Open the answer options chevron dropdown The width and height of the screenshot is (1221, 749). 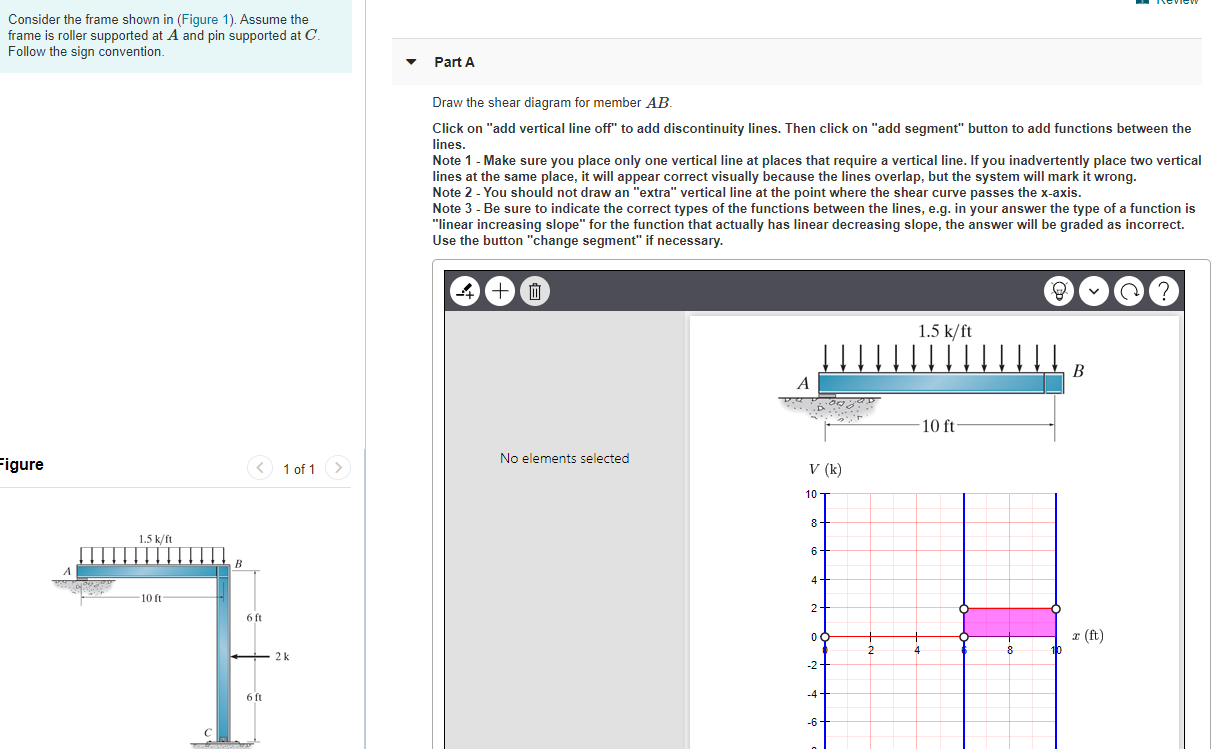tap(1094, 291)
